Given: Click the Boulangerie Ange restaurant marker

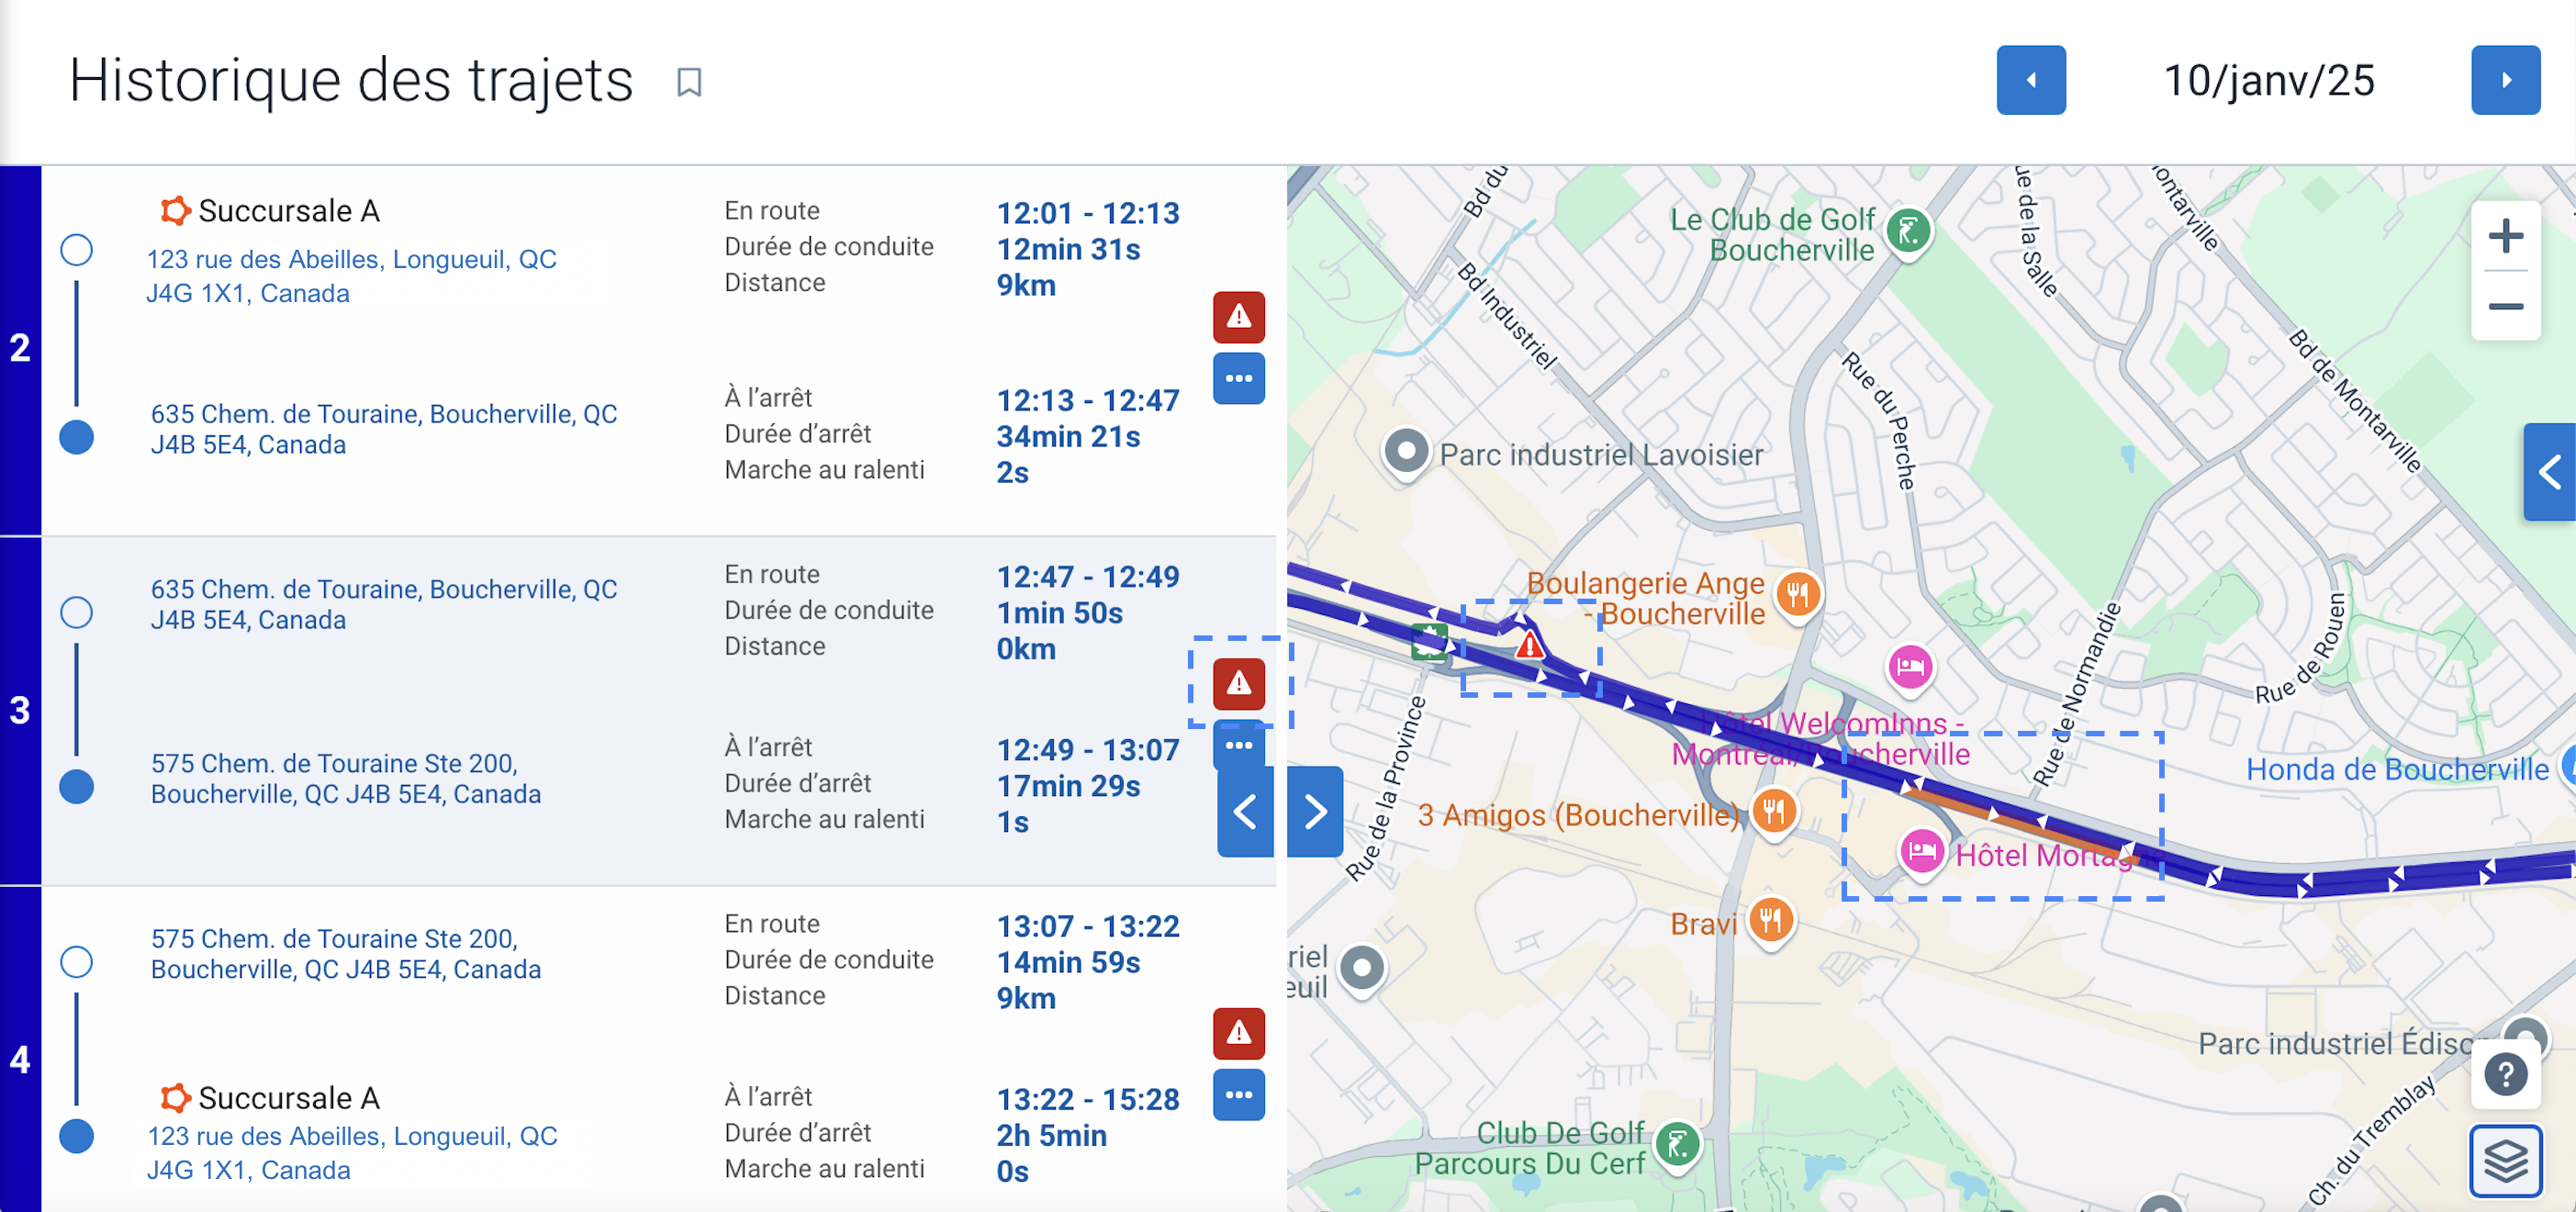Looking at the screenshot, I should click(x=1798, y=595).
